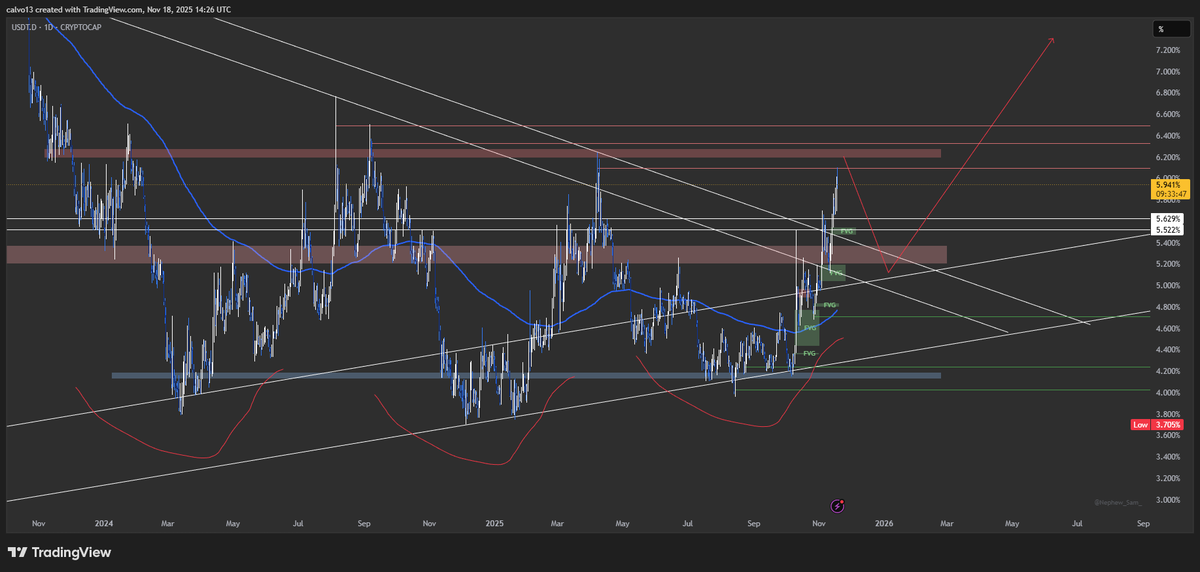Image resolution: width=1200 pixels, height=572 pixels.
Task: Click the 6.200% price axis label
Action: pyautogui.click(x=1167, y=157)
